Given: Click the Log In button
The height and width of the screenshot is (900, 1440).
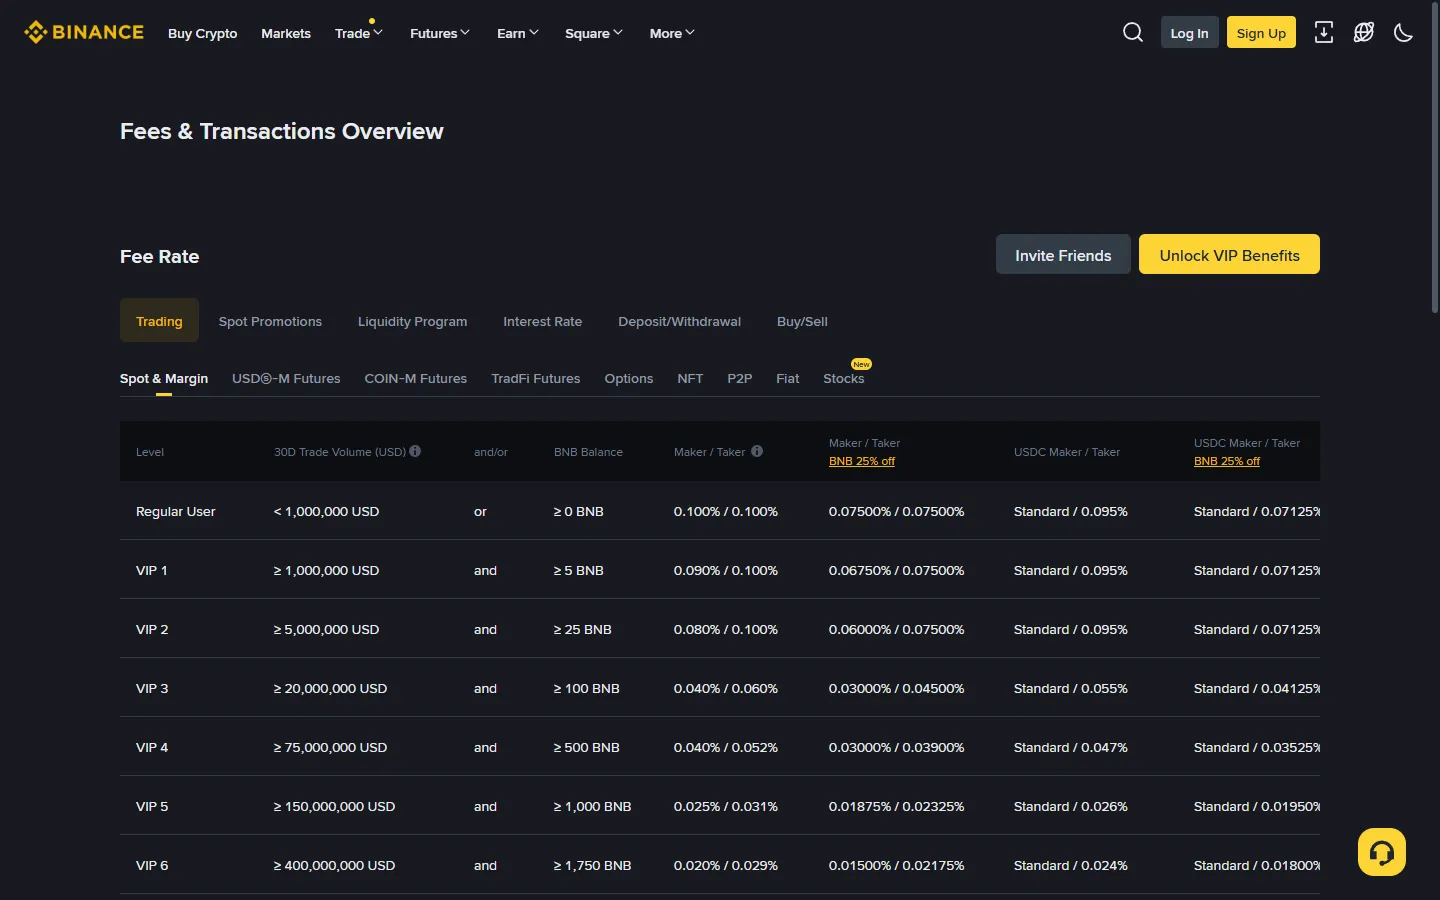Looking at the screenshot, I should click(1190, 32).
